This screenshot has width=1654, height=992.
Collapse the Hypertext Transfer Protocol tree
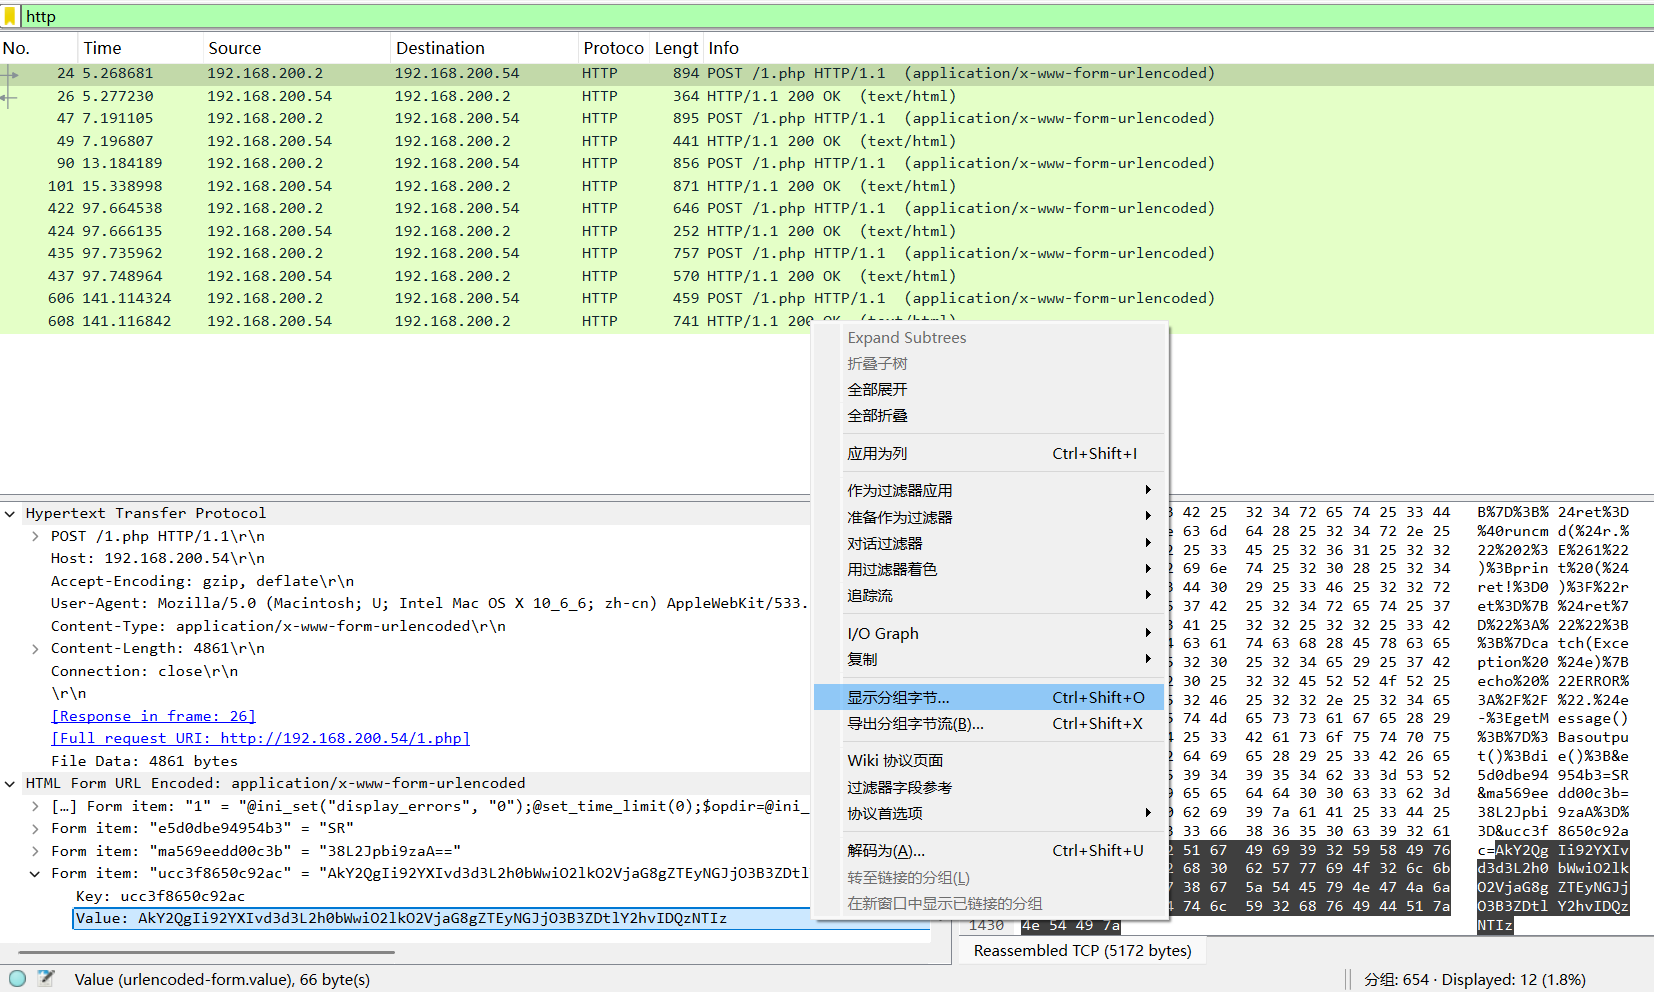pyautogui.click(x=10, y=513)
